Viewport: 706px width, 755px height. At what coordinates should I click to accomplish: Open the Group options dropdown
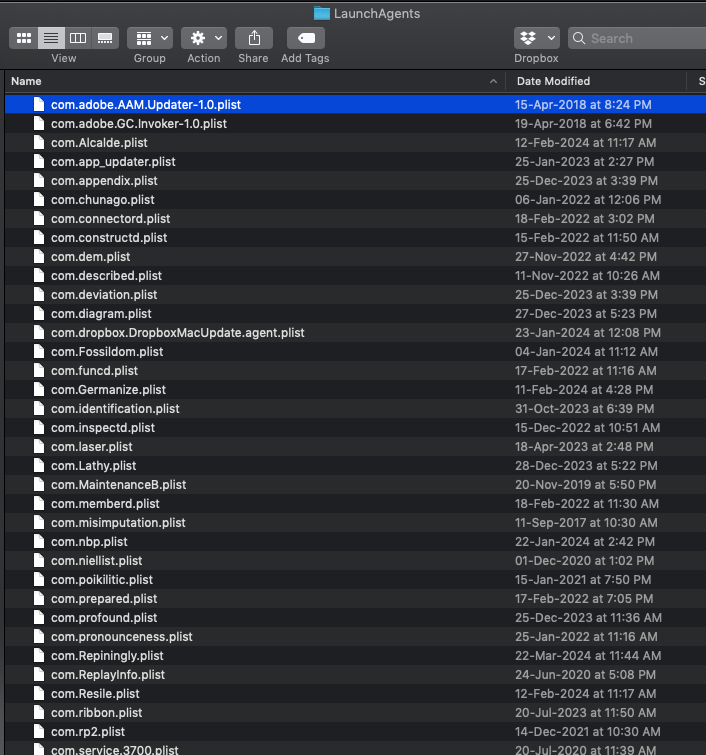150,38
